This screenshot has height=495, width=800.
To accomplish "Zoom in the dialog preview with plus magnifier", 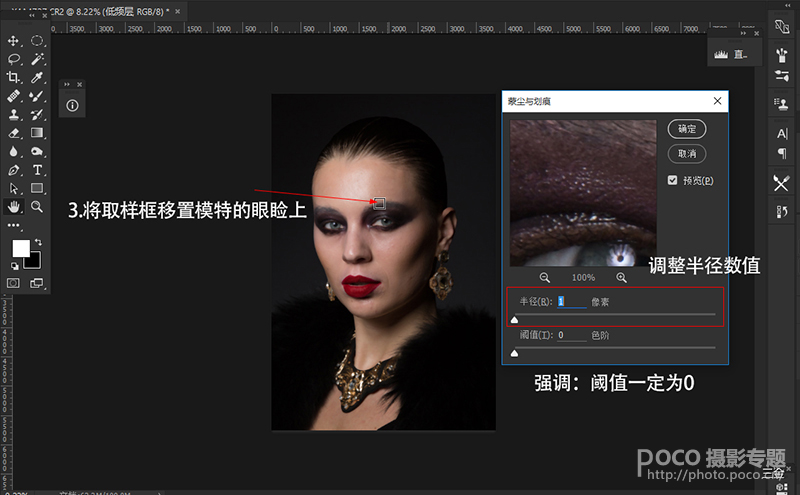I will 621,277.
